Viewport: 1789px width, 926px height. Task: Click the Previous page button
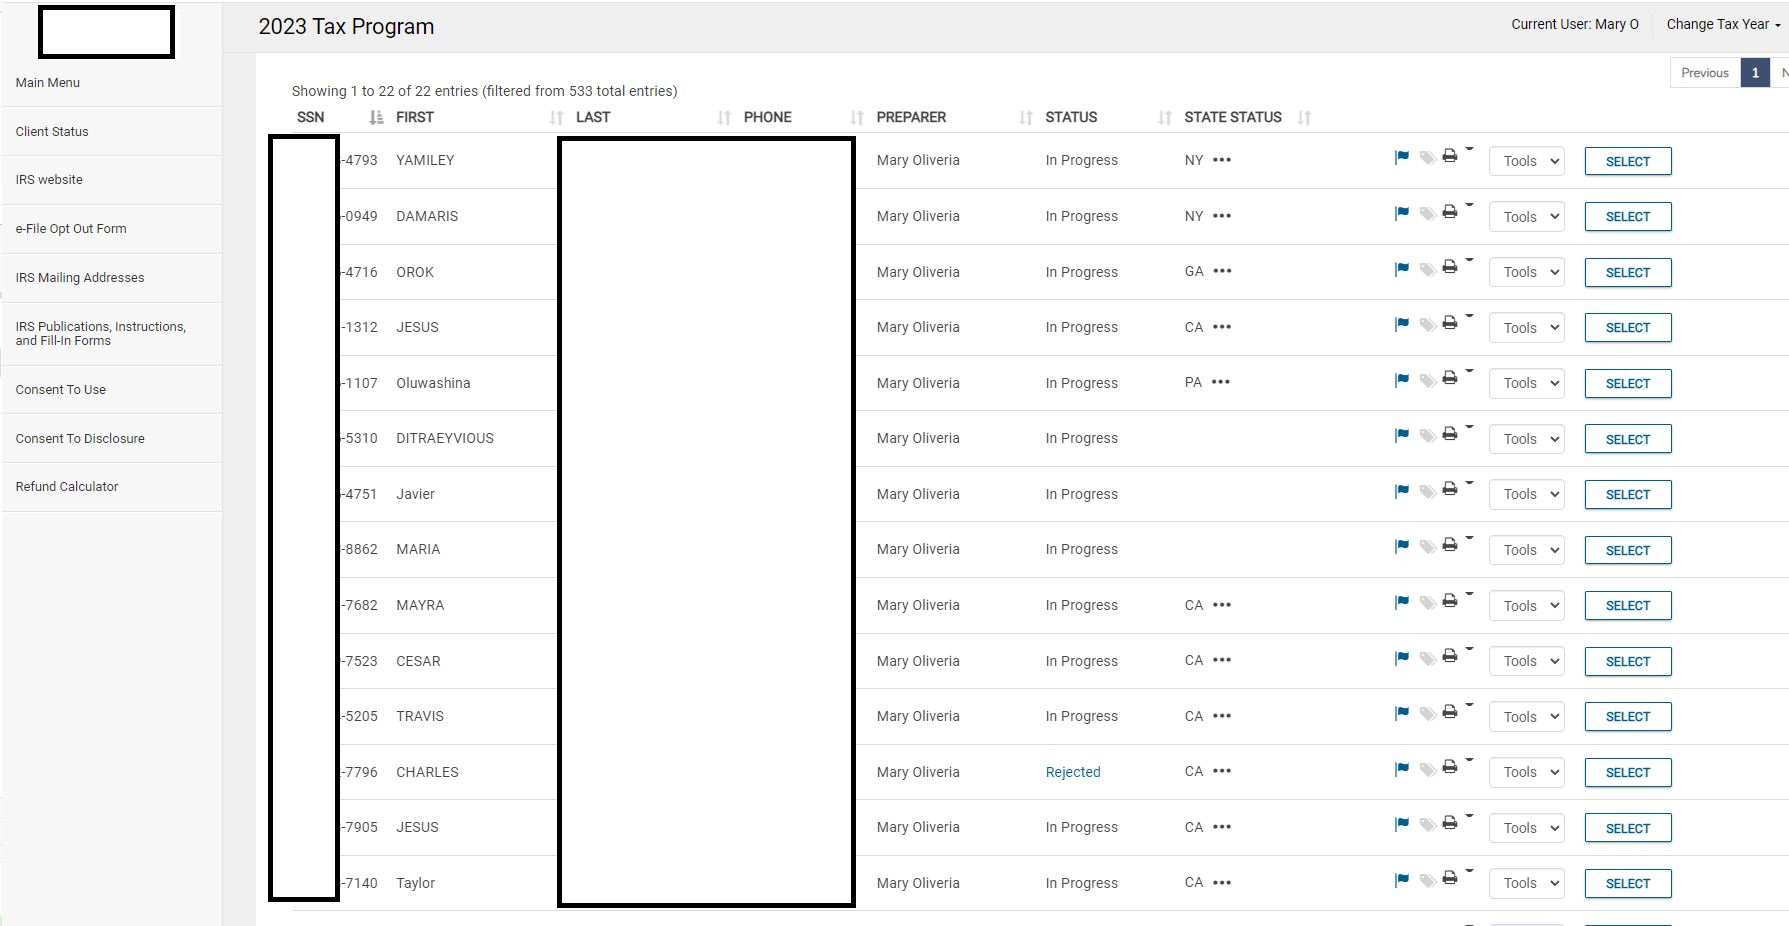coord(1705,72)
